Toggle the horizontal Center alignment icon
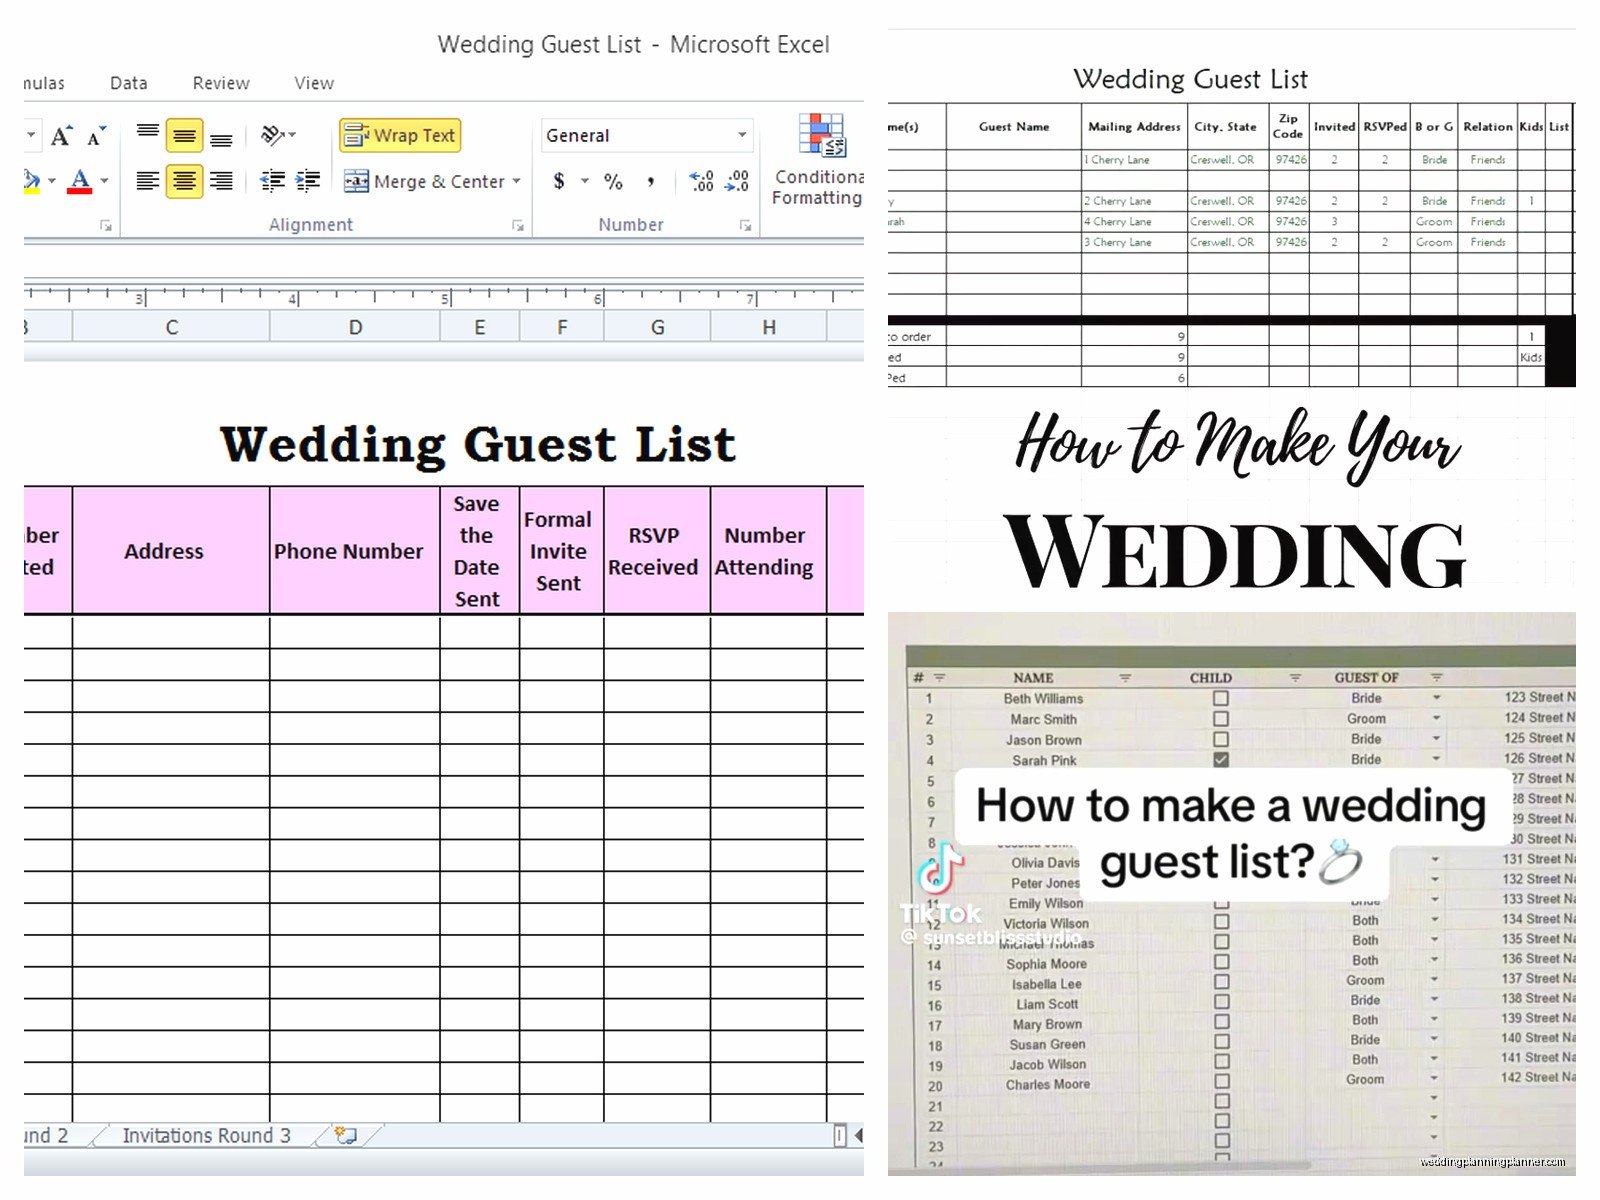 (184, 181)
